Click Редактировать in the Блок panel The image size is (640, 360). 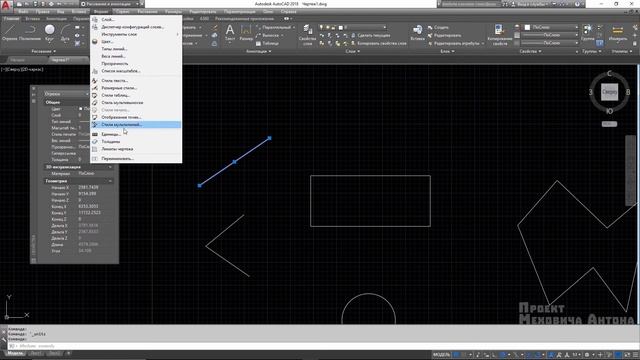pyautogui.click(x=444, y=35)
